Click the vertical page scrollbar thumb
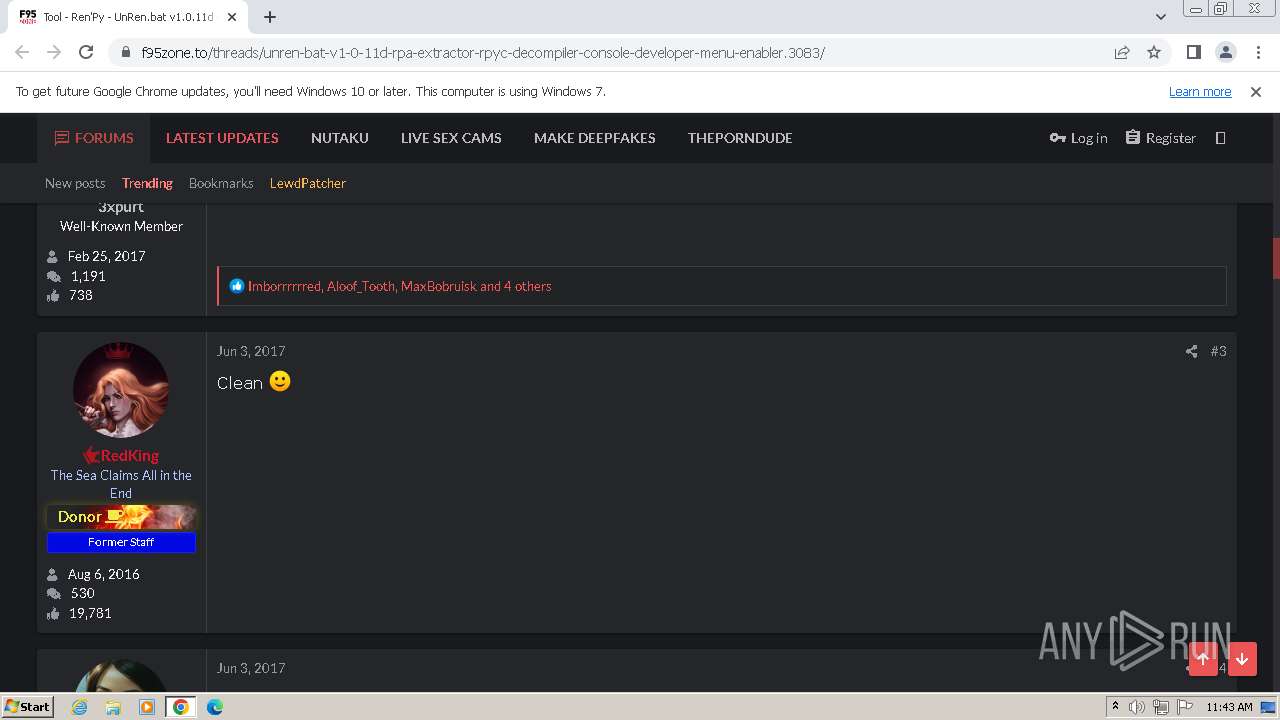1280x720 pixels. 1275,259
